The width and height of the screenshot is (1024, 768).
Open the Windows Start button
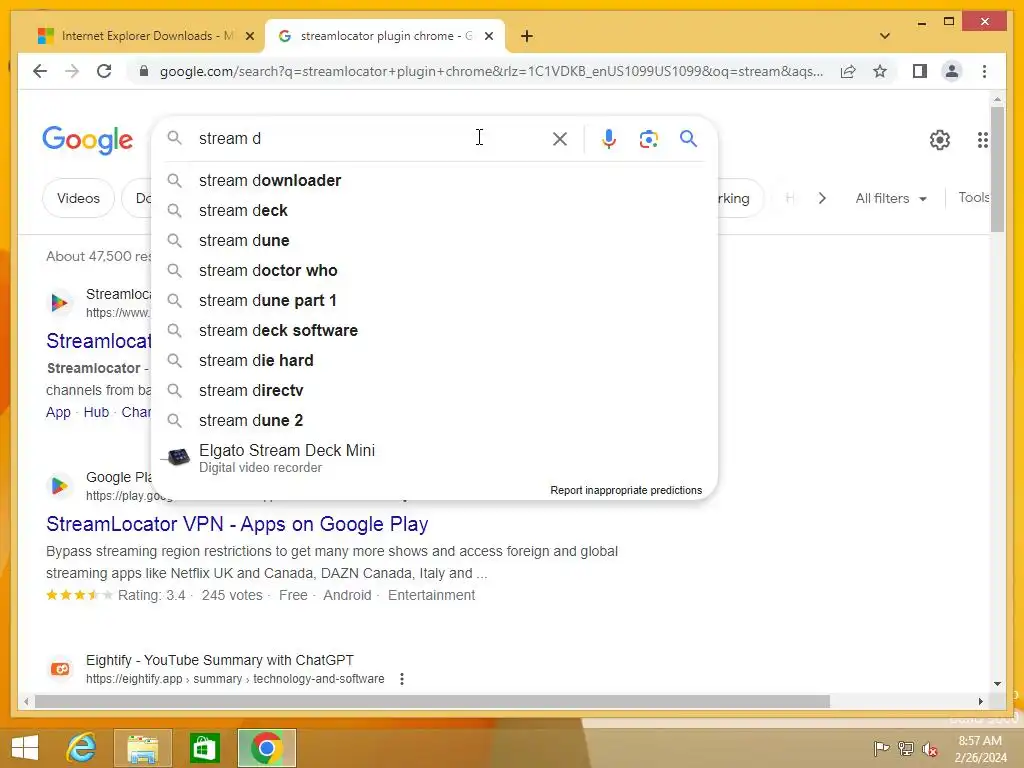tap(25, 748)
